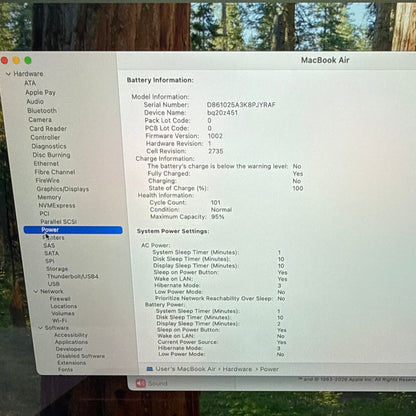
Task: Open Extensions under Software
Action: (x=71, y=363)
